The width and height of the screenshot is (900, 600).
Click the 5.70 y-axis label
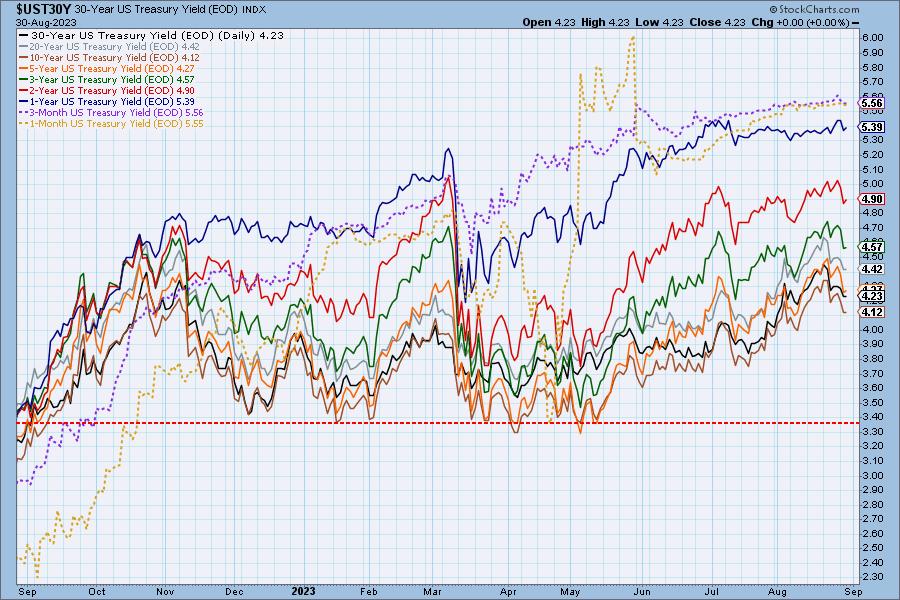tap(873, 82)
